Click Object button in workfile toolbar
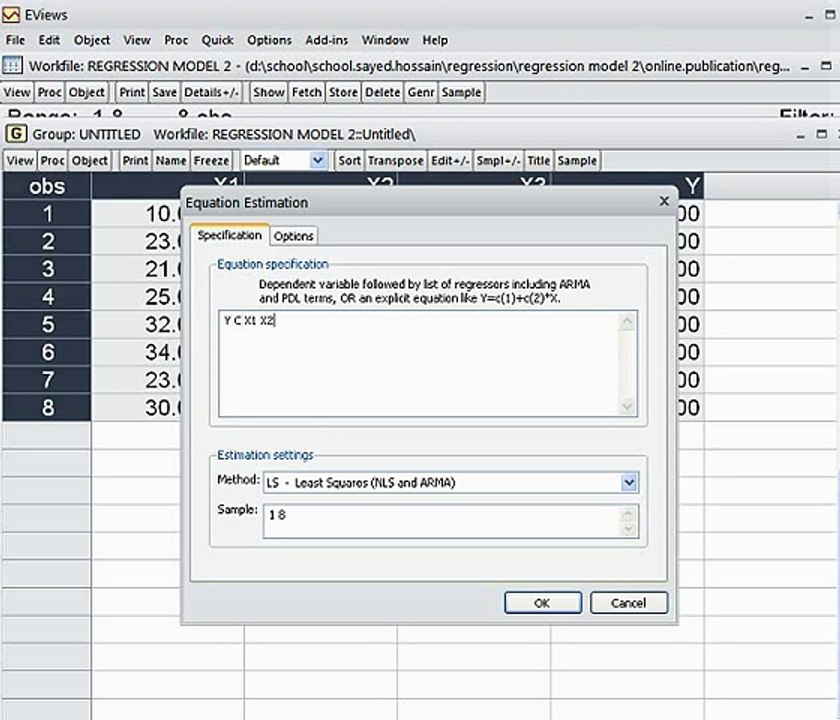The image size is (840, 720). tap(87, 92)
